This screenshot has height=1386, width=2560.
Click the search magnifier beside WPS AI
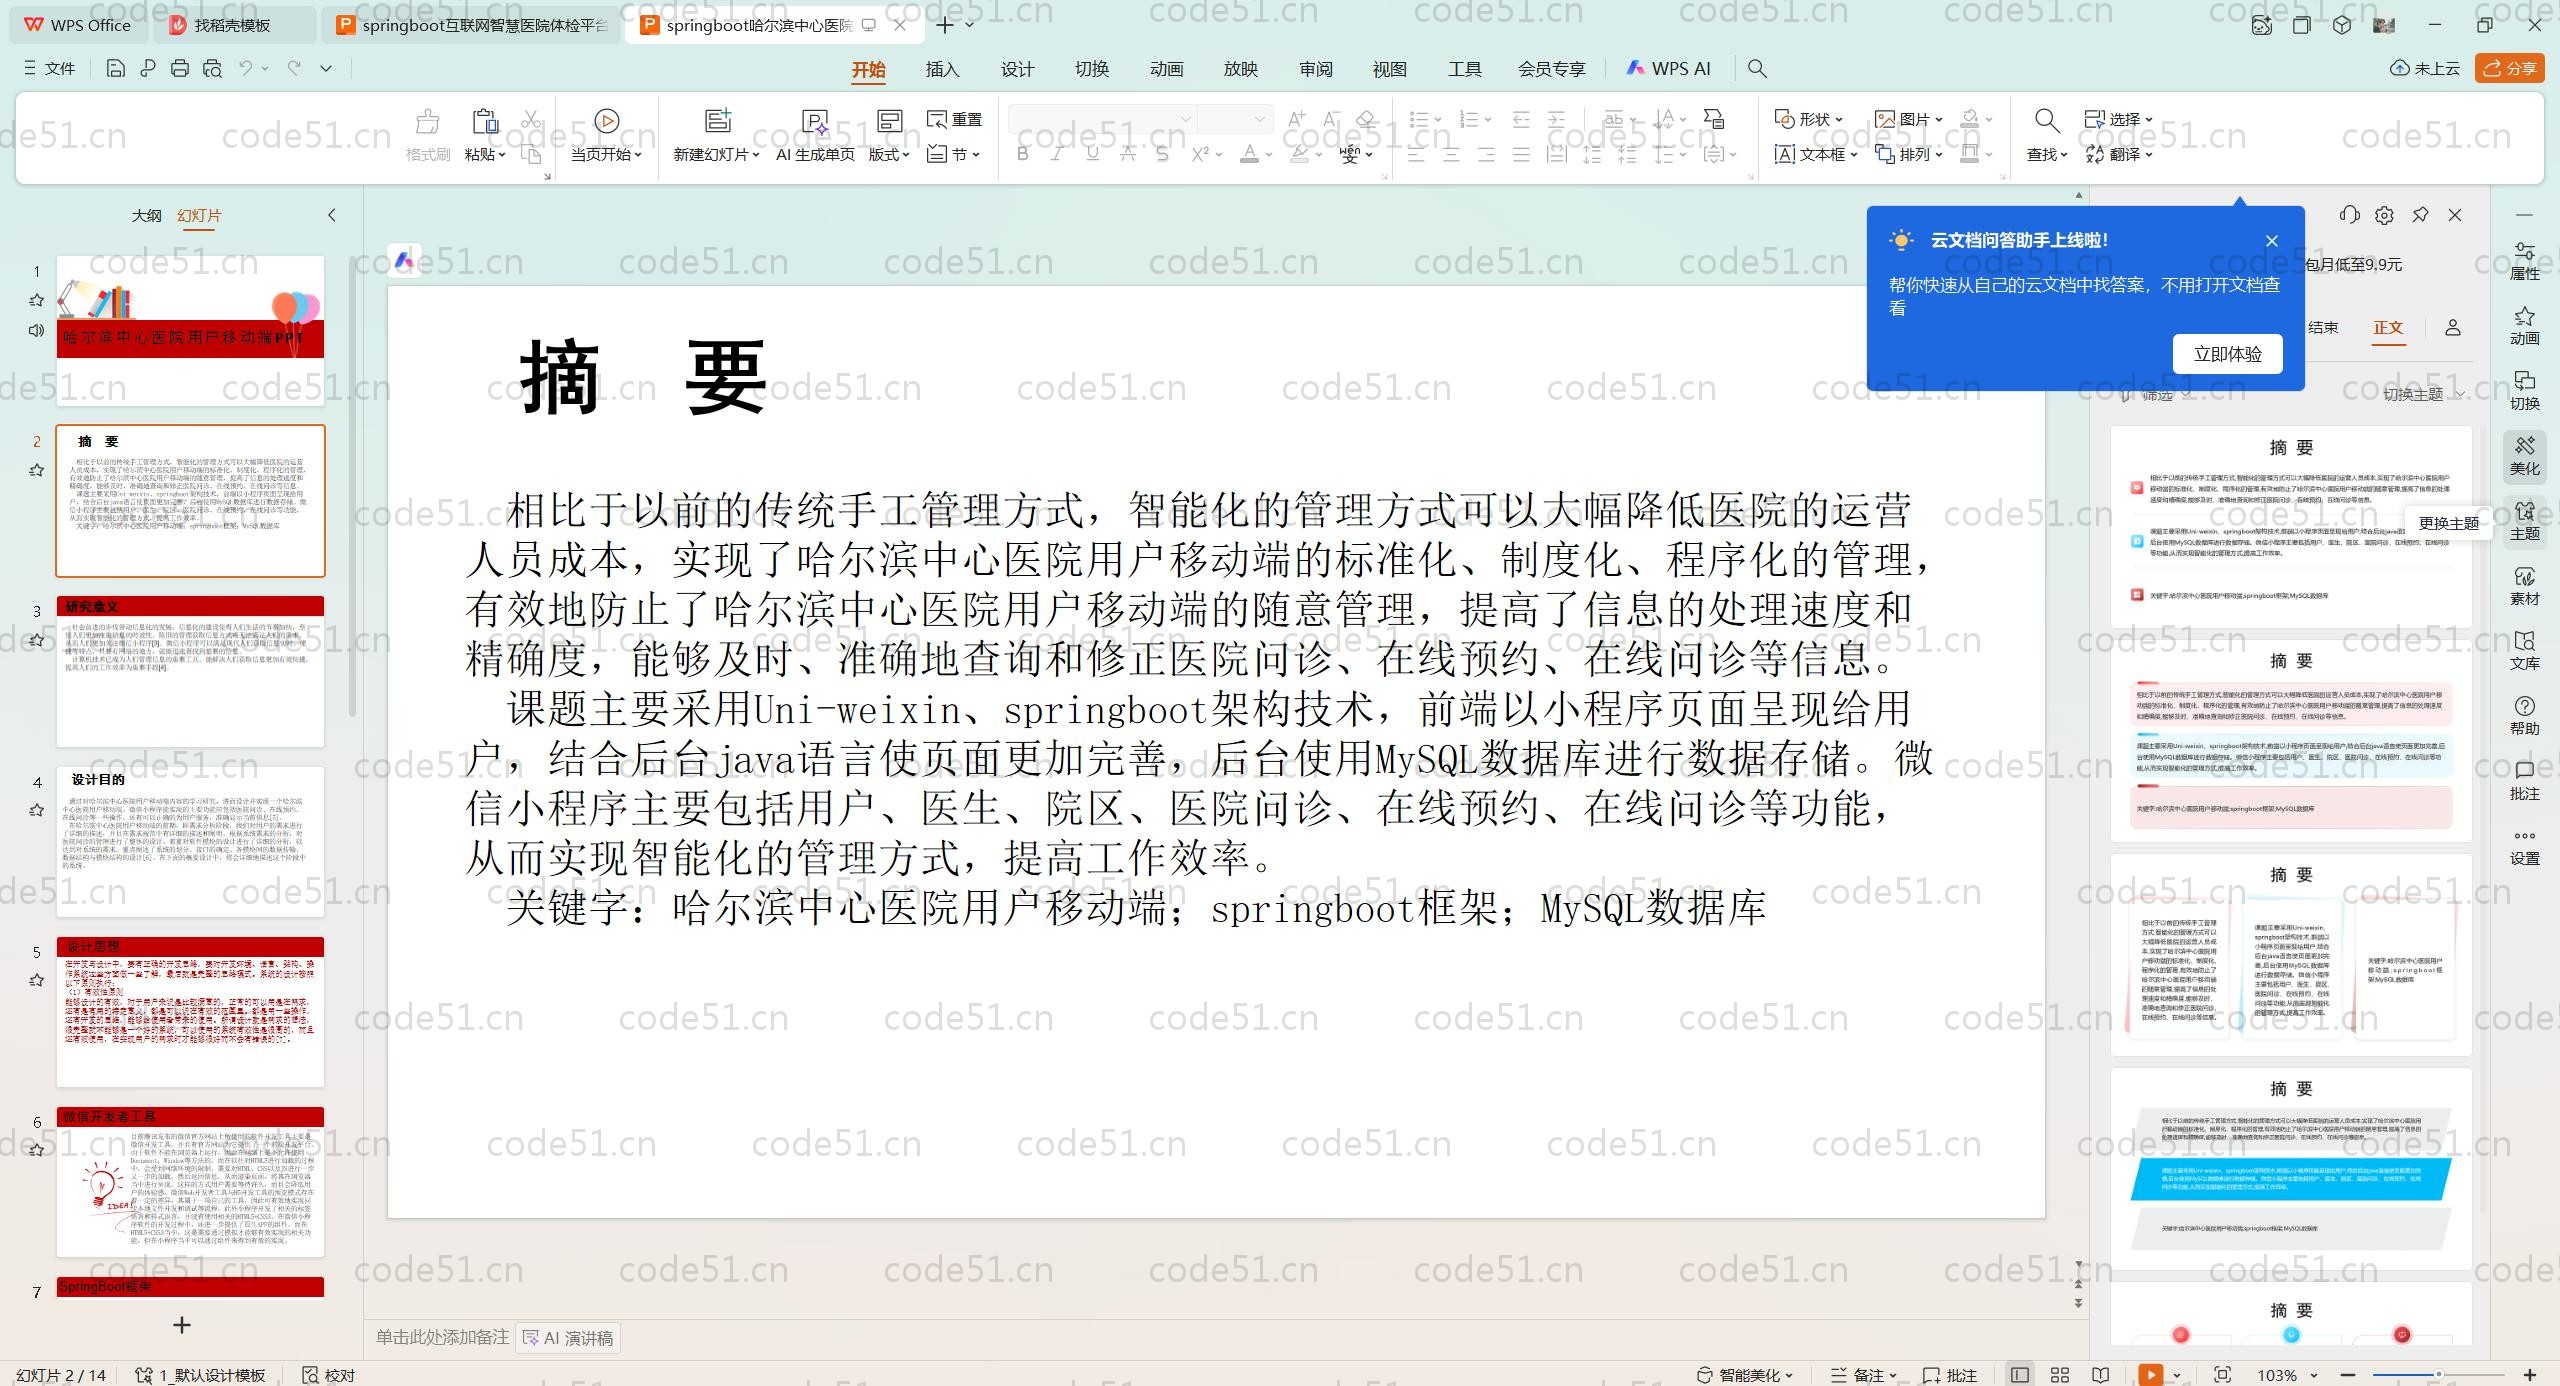pyautogui.click(x=1757, y=68)
